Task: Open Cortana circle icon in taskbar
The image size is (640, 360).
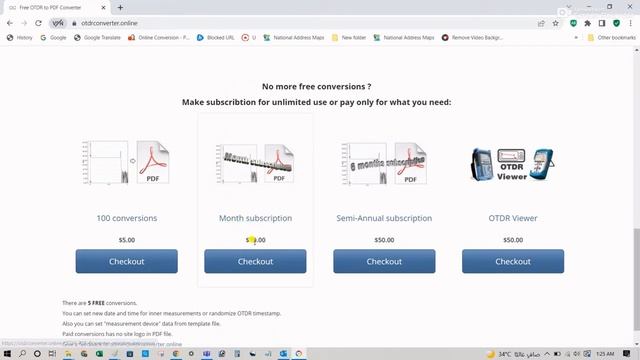Action: [x=37, y=353]
